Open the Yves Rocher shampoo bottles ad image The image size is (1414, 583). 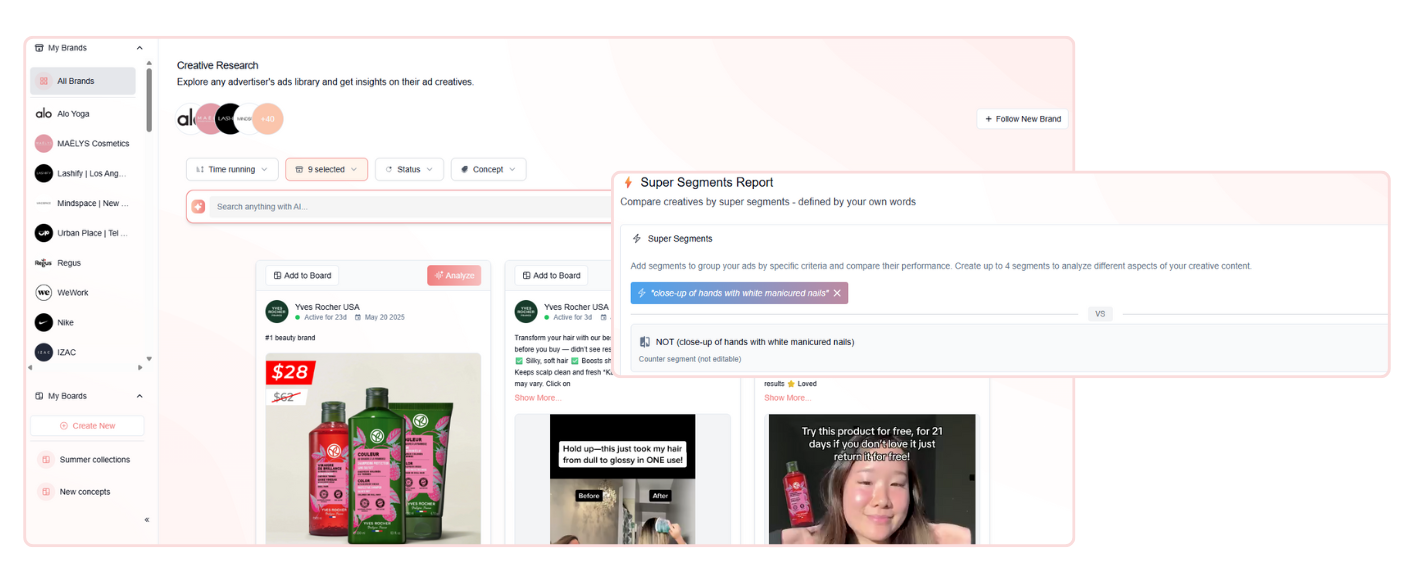[373, 448]
